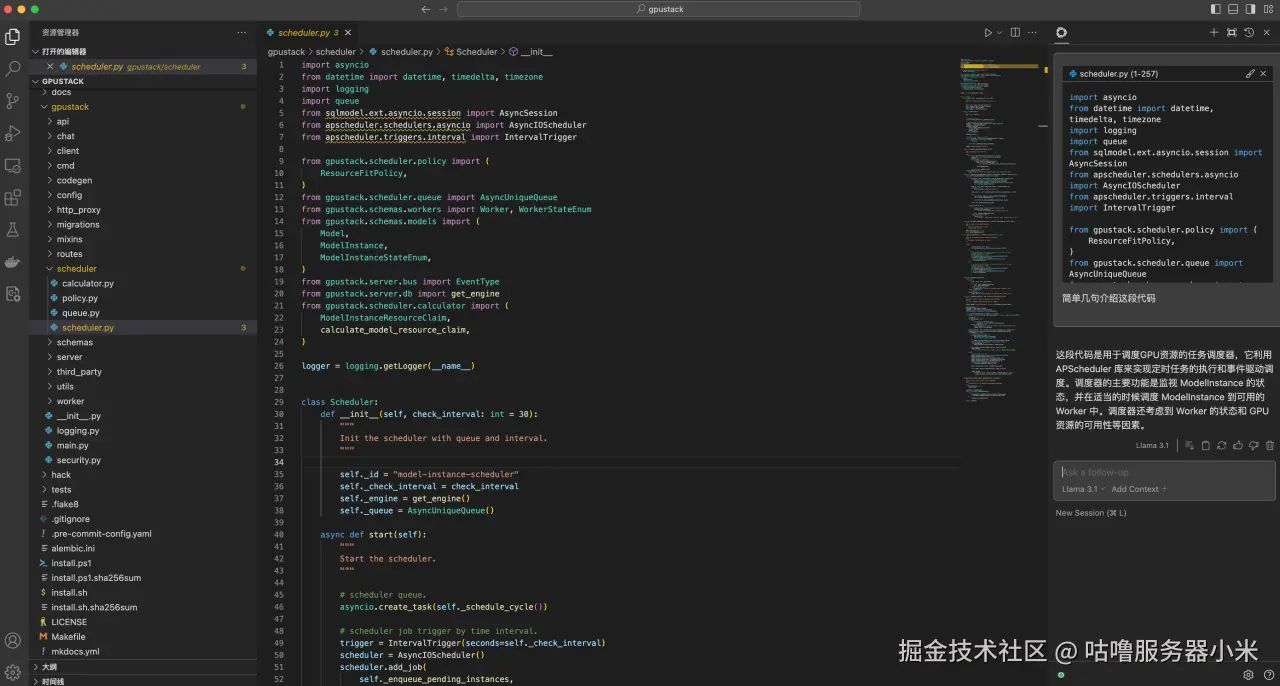The width and height of the screenshot is (1280, 686).
Task: Select the scheduler.py editor tab
Action: click(x=303, y=33)
